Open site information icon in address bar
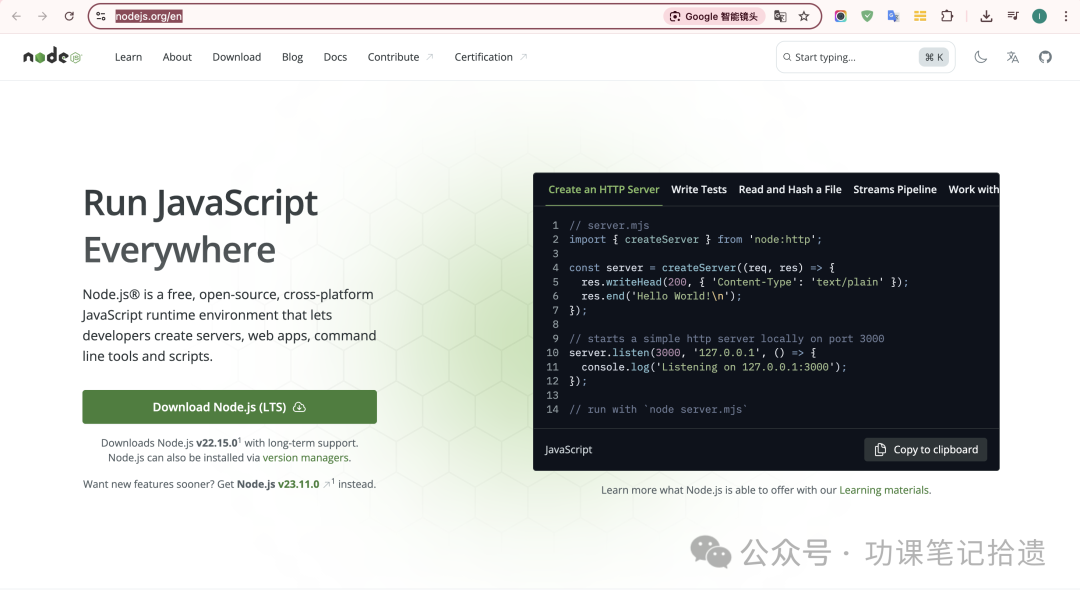Viewport: 1080px width, 596px height. [101, 16]
